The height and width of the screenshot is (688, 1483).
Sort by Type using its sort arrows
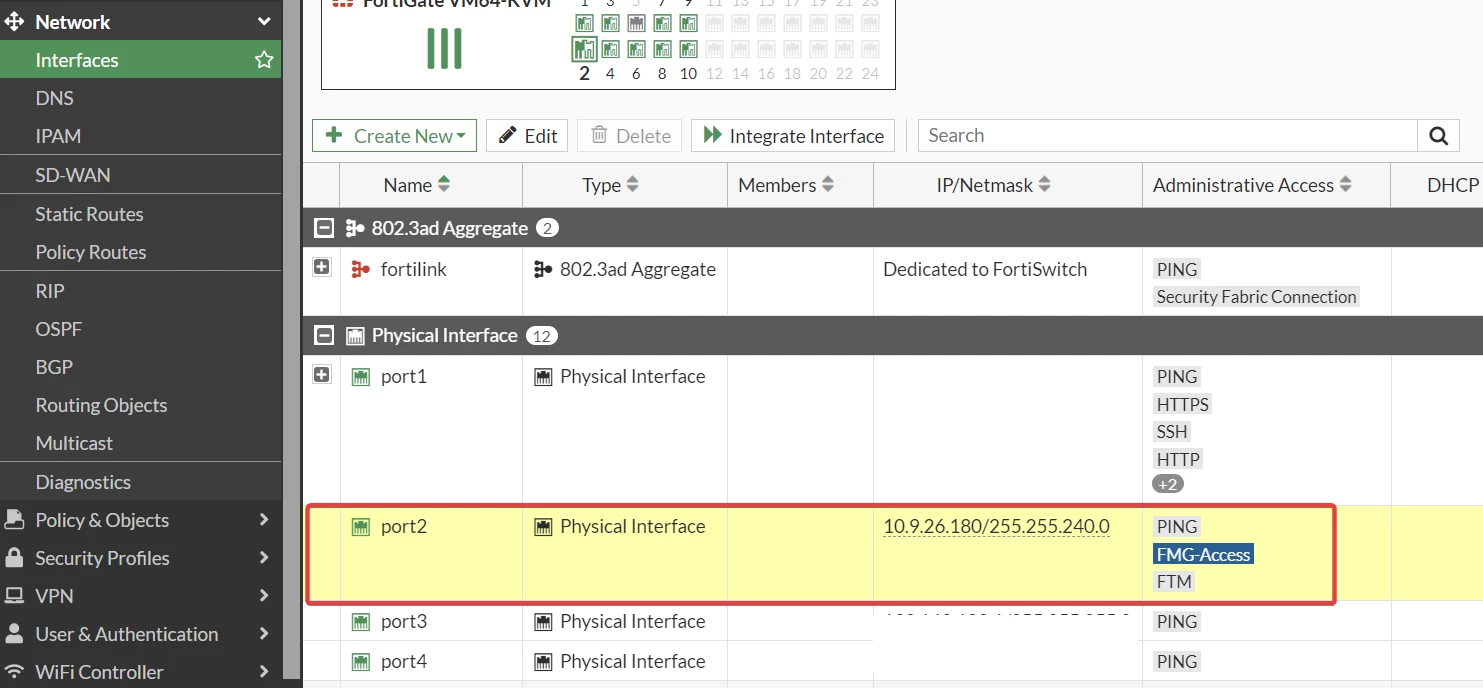point(632,185)
